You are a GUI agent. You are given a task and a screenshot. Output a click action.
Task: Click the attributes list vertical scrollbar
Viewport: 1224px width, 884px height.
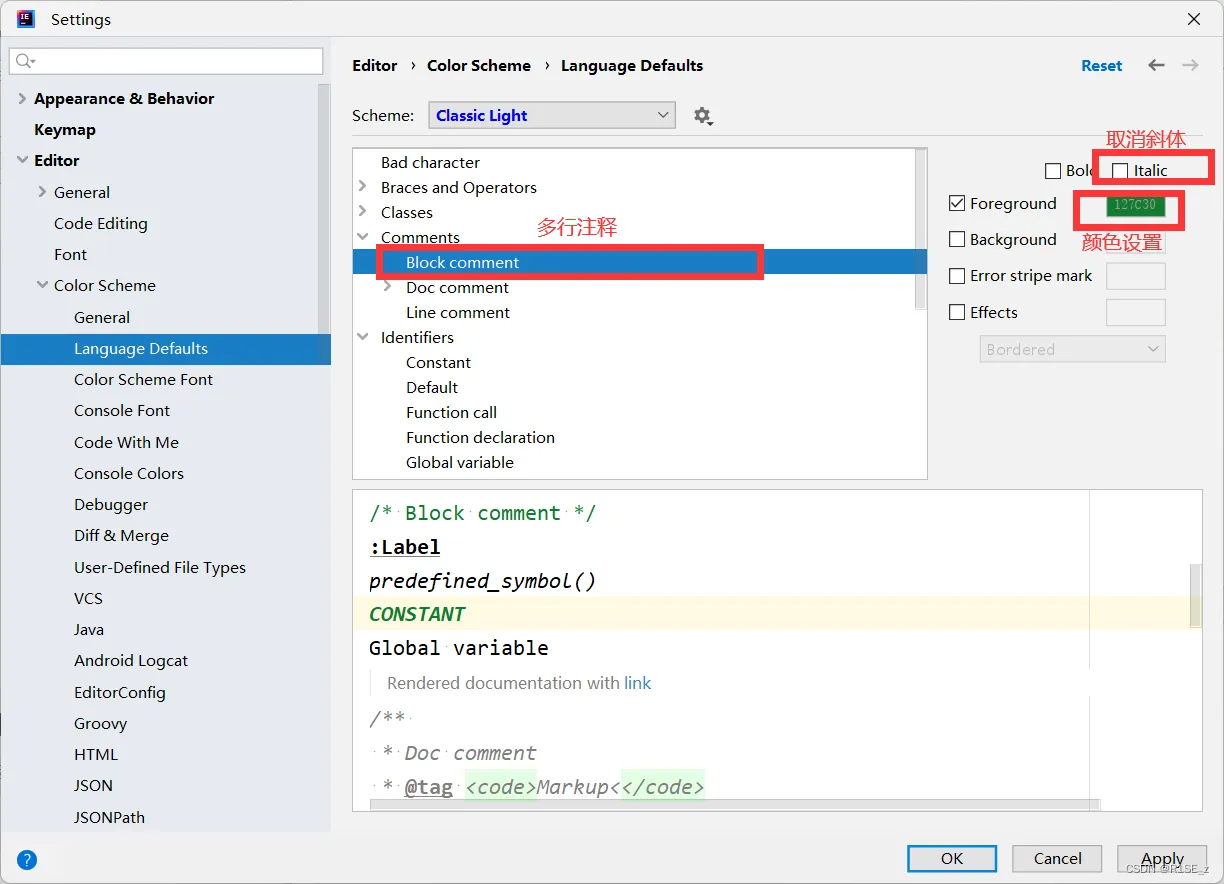point(921,230)
